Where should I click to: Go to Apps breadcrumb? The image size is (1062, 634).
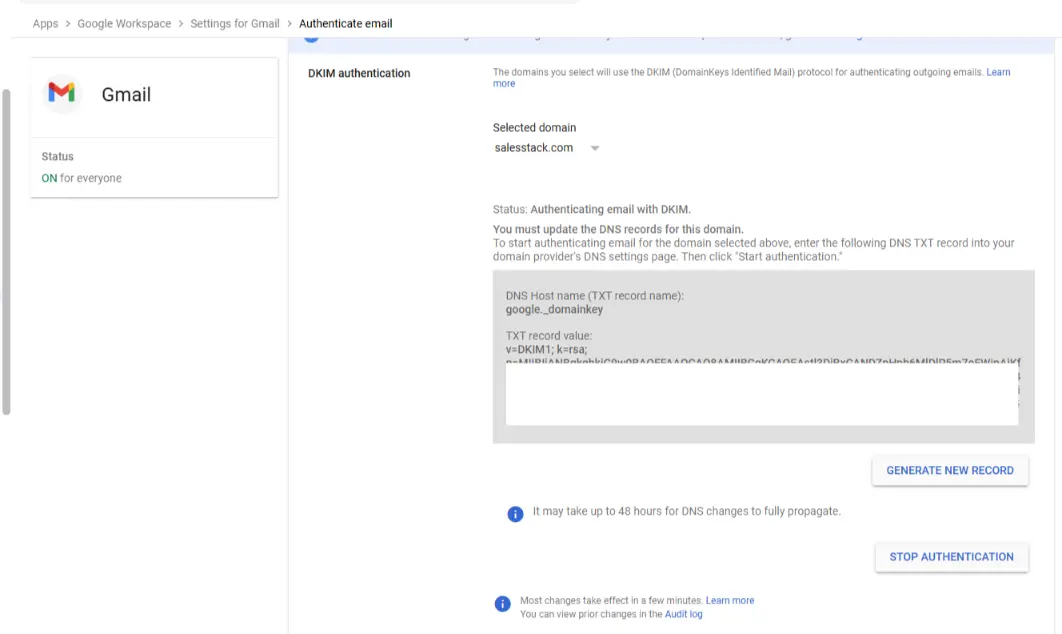[45, 24]
